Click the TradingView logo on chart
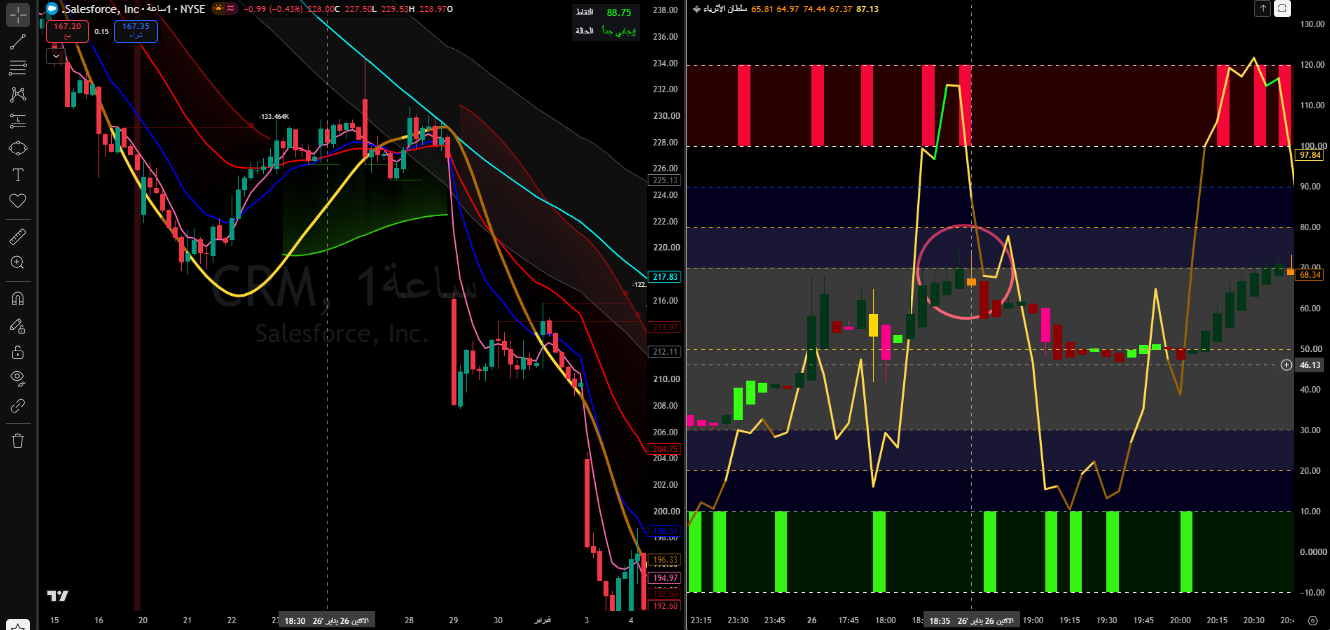Screen dimensions: 1330x630 pyautogui.click(x=58, y=596)
